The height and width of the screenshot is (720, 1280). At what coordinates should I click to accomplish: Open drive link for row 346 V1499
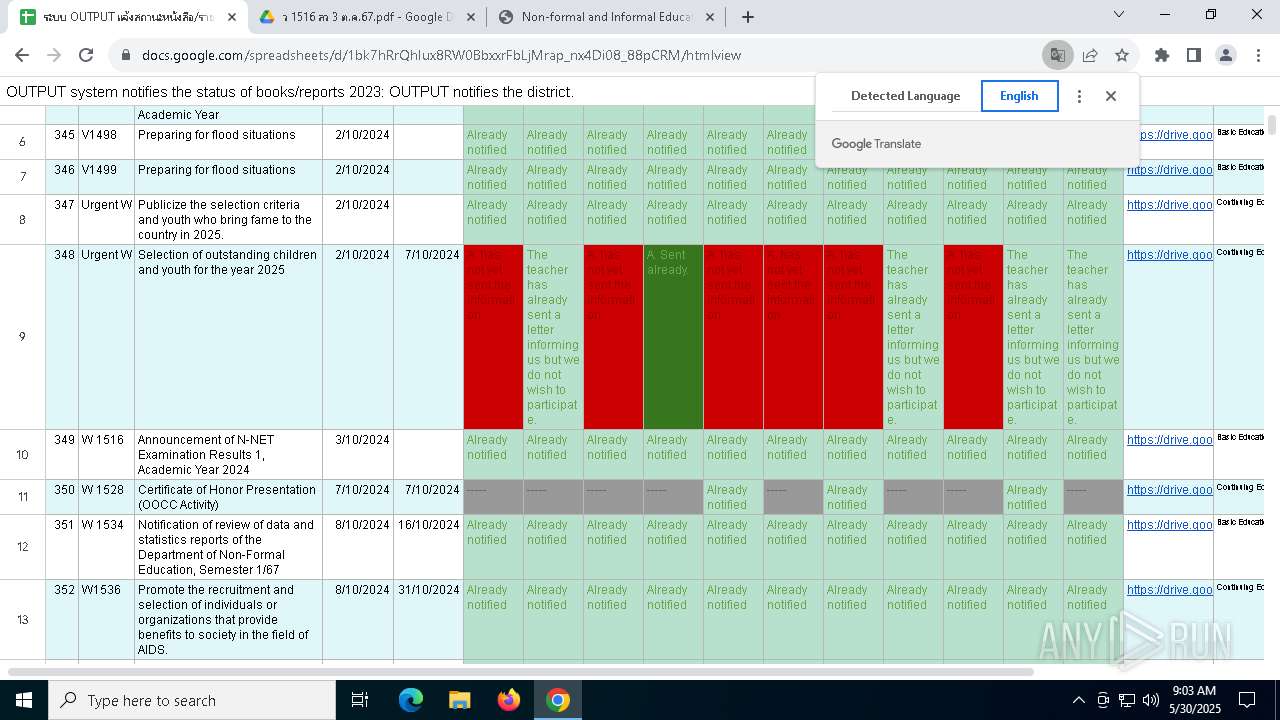pyautogui.click(x=1169, y=170)
